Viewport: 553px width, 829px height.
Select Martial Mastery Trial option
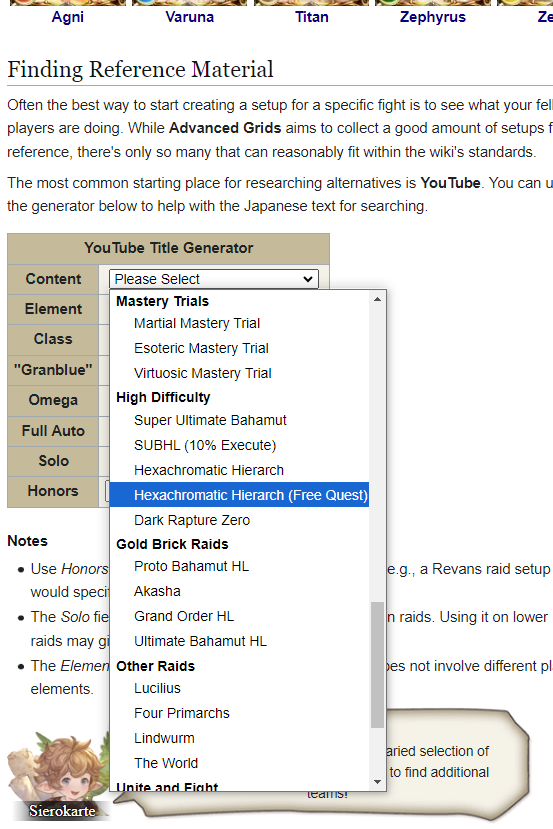239,323
